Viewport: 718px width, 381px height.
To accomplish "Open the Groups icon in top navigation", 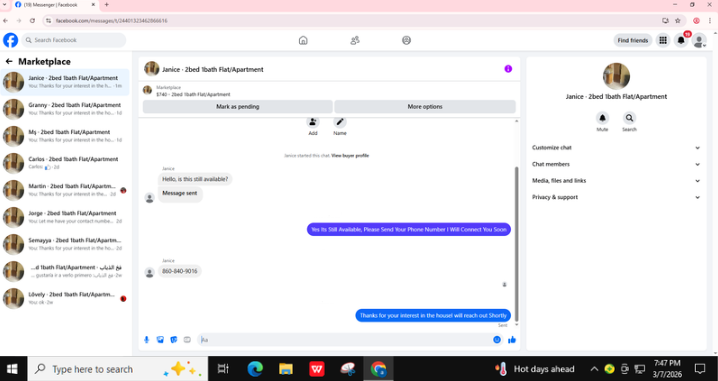I will tap(407, 40).
